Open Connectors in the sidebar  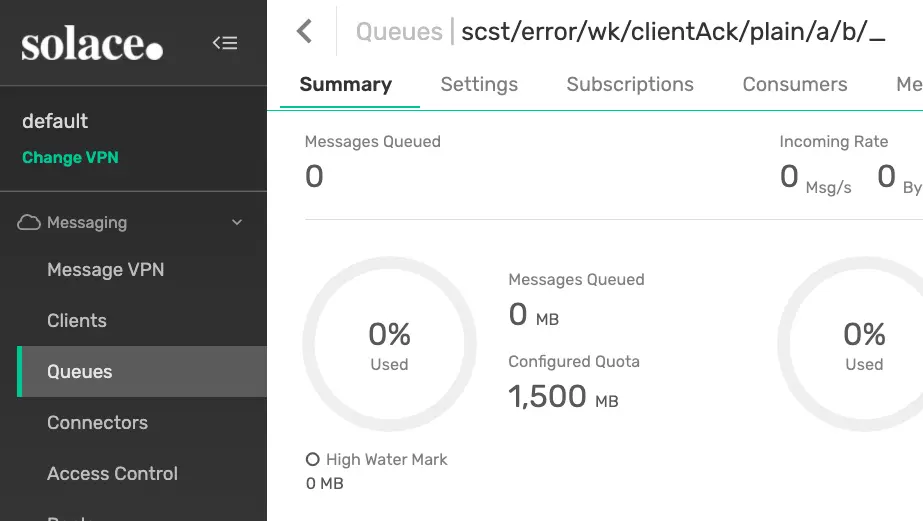click(x=97, y=423)
